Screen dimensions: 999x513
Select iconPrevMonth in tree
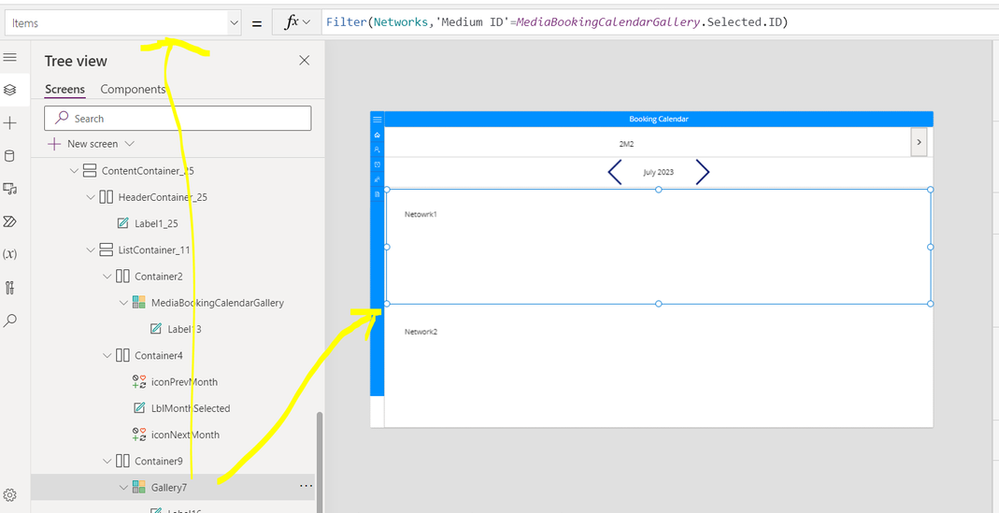tap(184, 382)
